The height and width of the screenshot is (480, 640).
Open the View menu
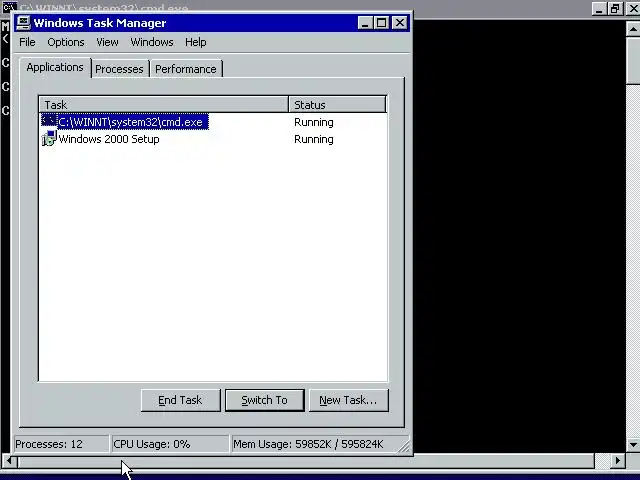click(x=107, y=42)
